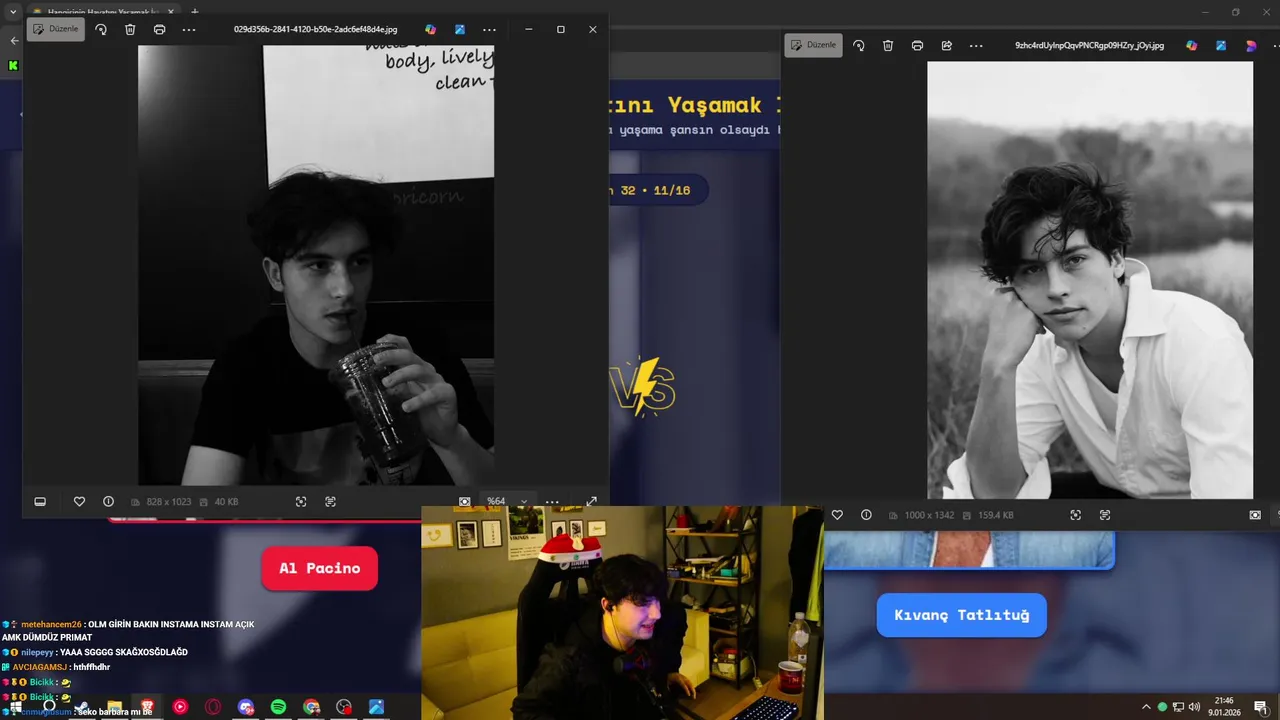Click Düzenle edit button in left photo window

56,29
